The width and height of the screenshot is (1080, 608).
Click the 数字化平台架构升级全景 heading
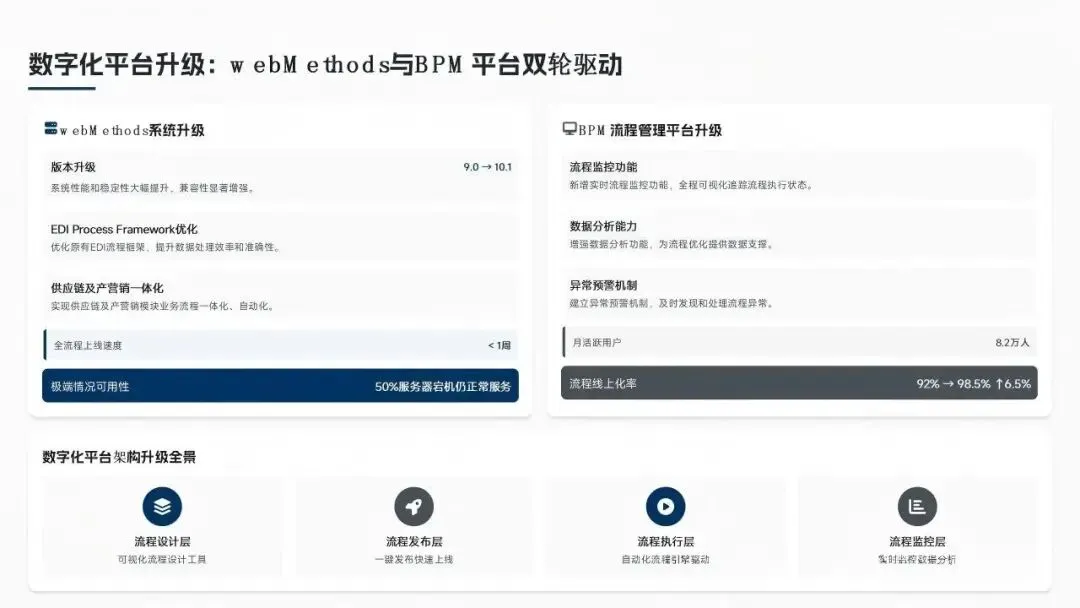[x=119, y=457]
